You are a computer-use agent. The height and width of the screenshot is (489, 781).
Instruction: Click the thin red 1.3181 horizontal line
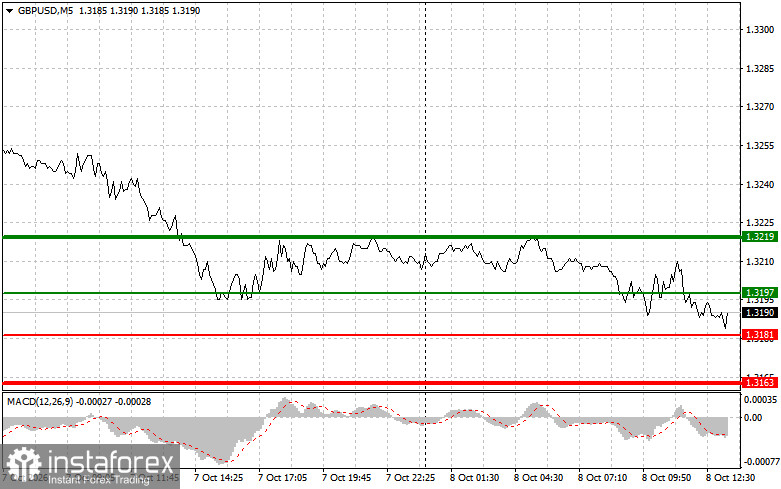pos(372,335)
